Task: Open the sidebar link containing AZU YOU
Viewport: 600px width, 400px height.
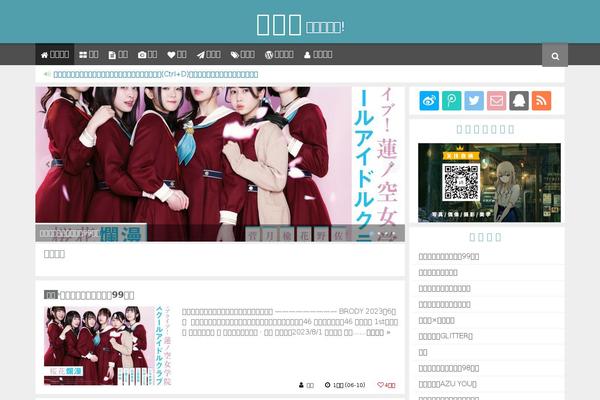Action: 448,384
